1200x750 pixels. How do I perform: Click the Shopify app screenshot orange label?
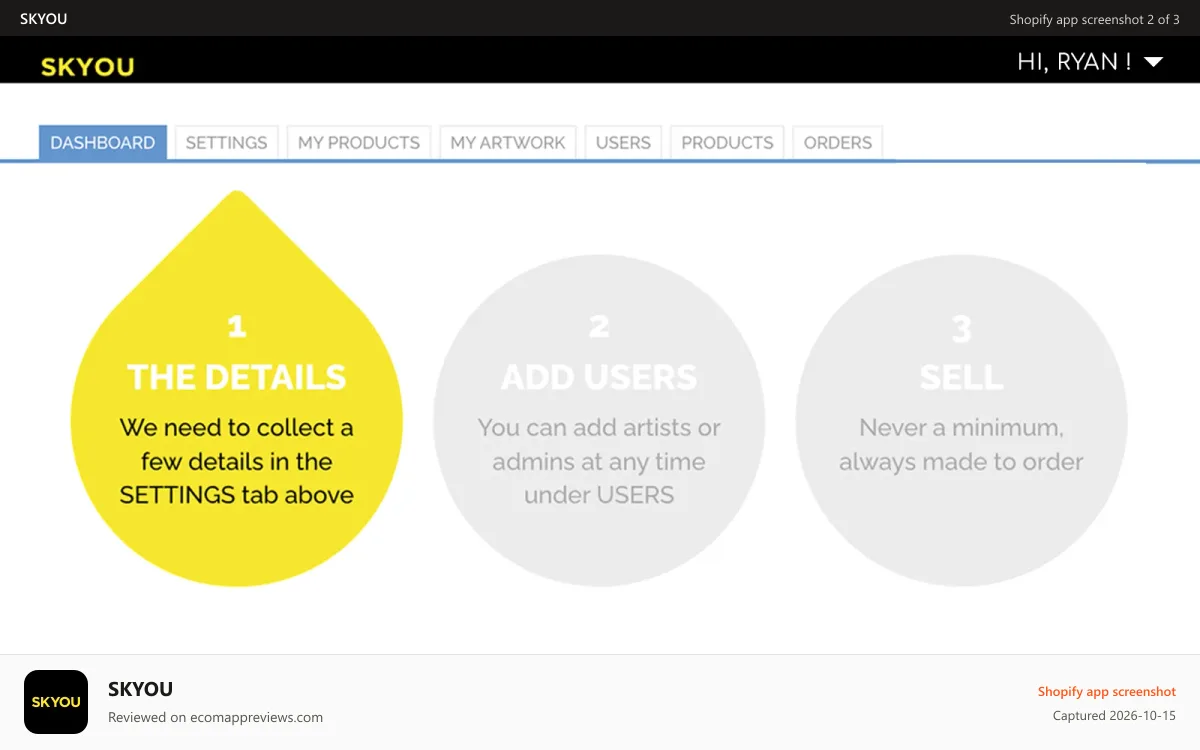point(1107,691)
